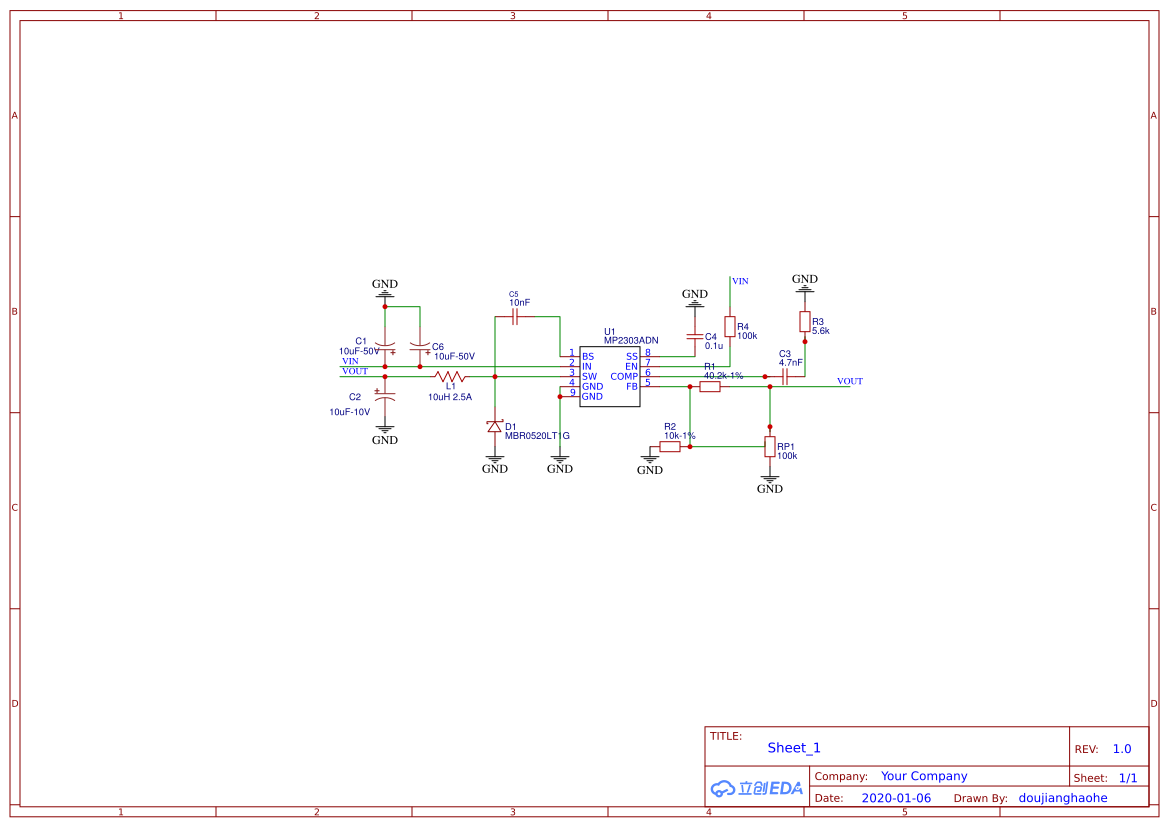Select the C1 polarized capacitor symbol
Viewport: 1169px width, 827px height.
(385, 348)
